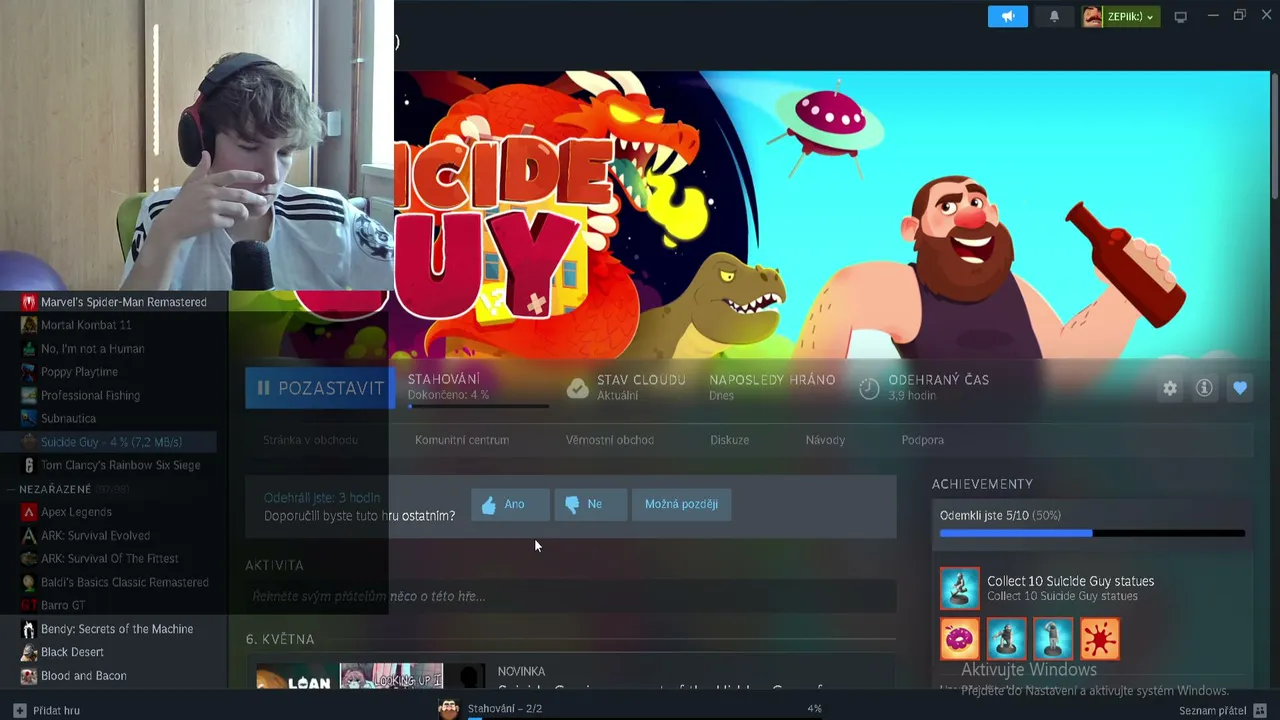
Task: Click the Bendy game icon
Action: (x=29, y=629)
